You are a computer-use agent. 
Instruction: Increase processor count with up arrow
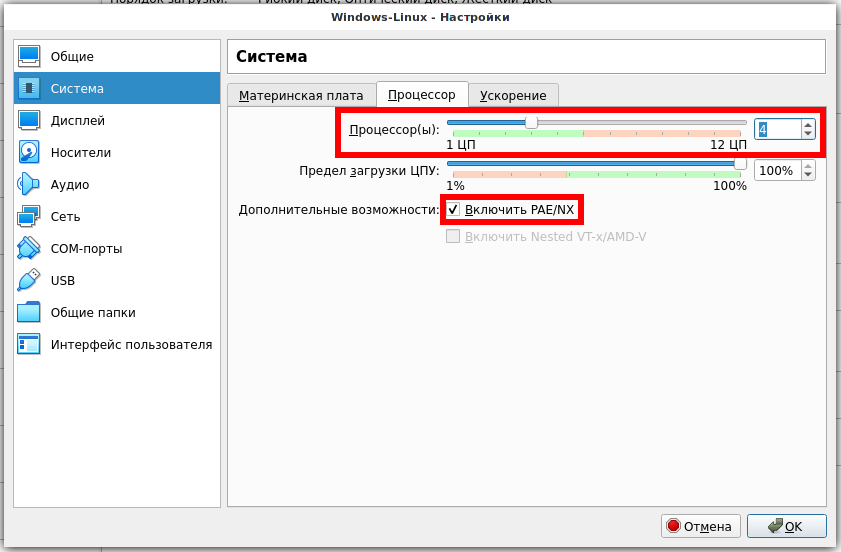(x=808, y=124)
